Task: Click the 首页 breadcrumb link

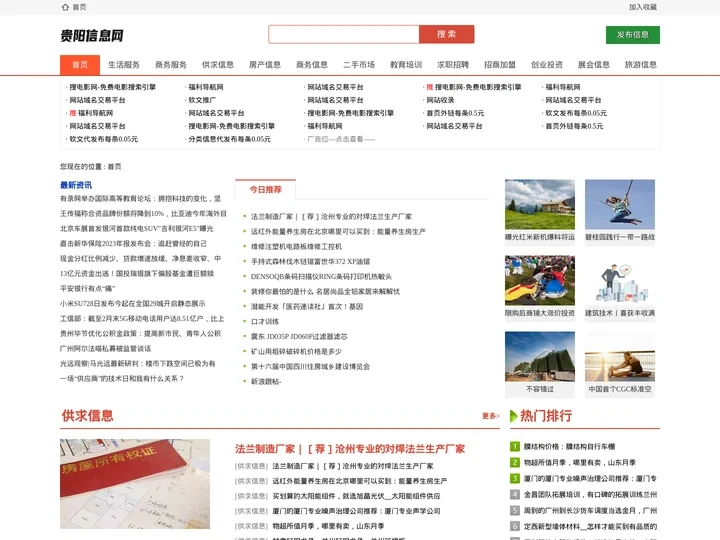Action: (114, 167)
